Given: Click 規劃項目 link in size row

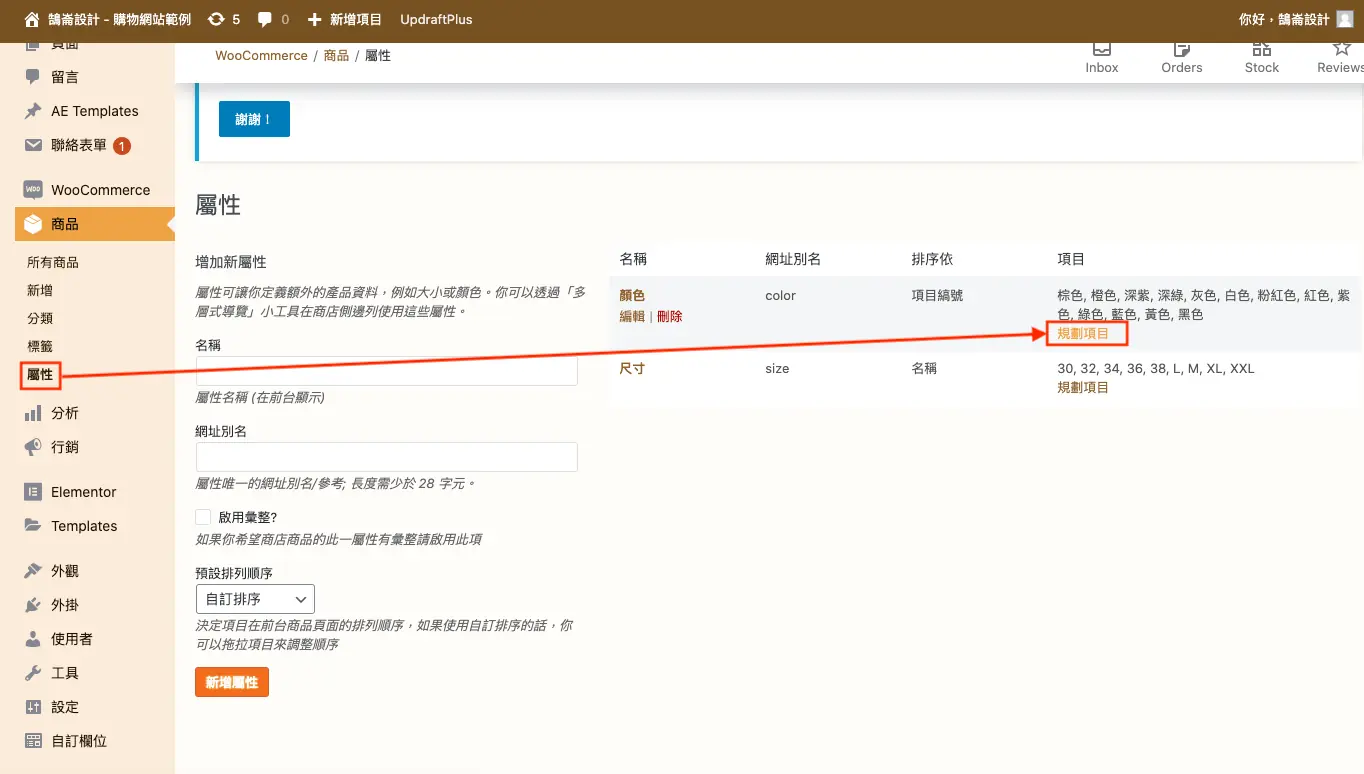Looking at the screenshot, I should pos(1083,387).
